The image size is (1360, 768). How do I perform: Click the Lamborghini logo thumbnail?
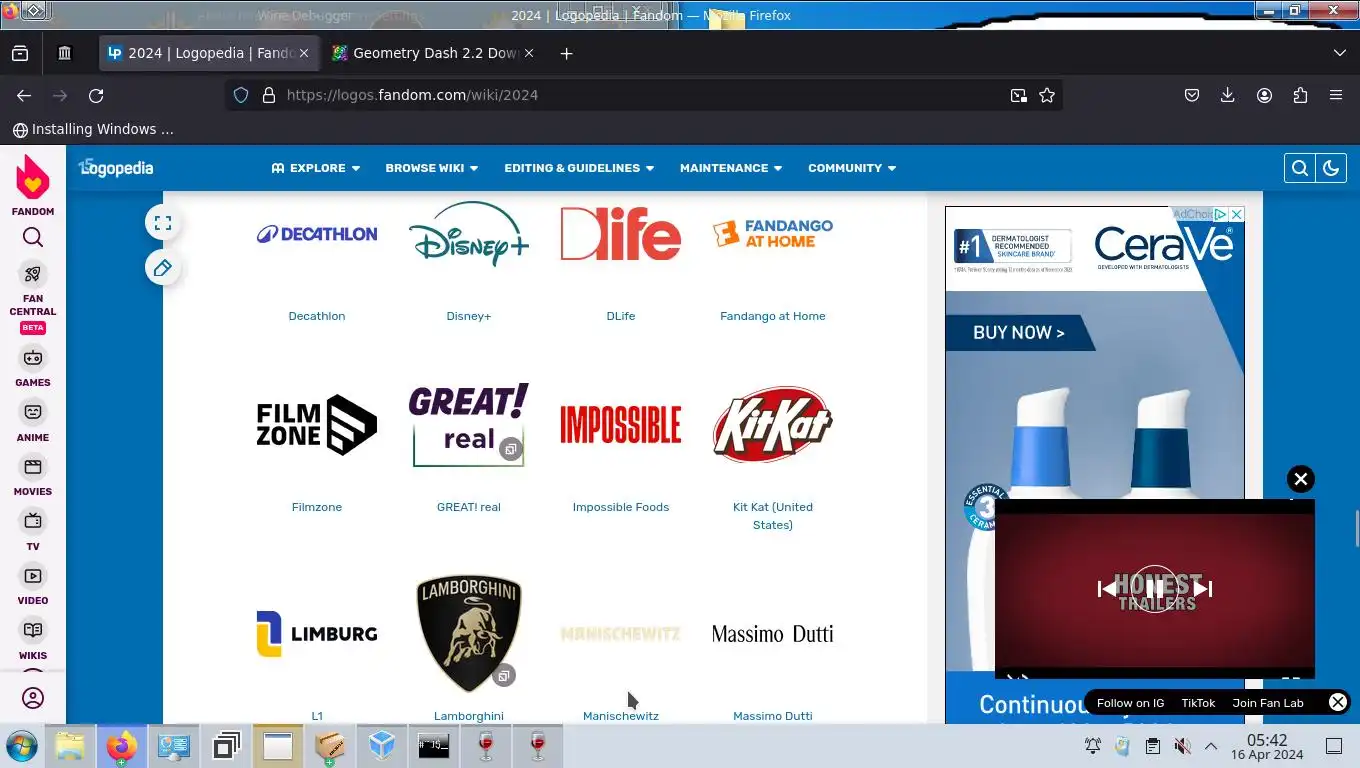click(x=469, y=634)
